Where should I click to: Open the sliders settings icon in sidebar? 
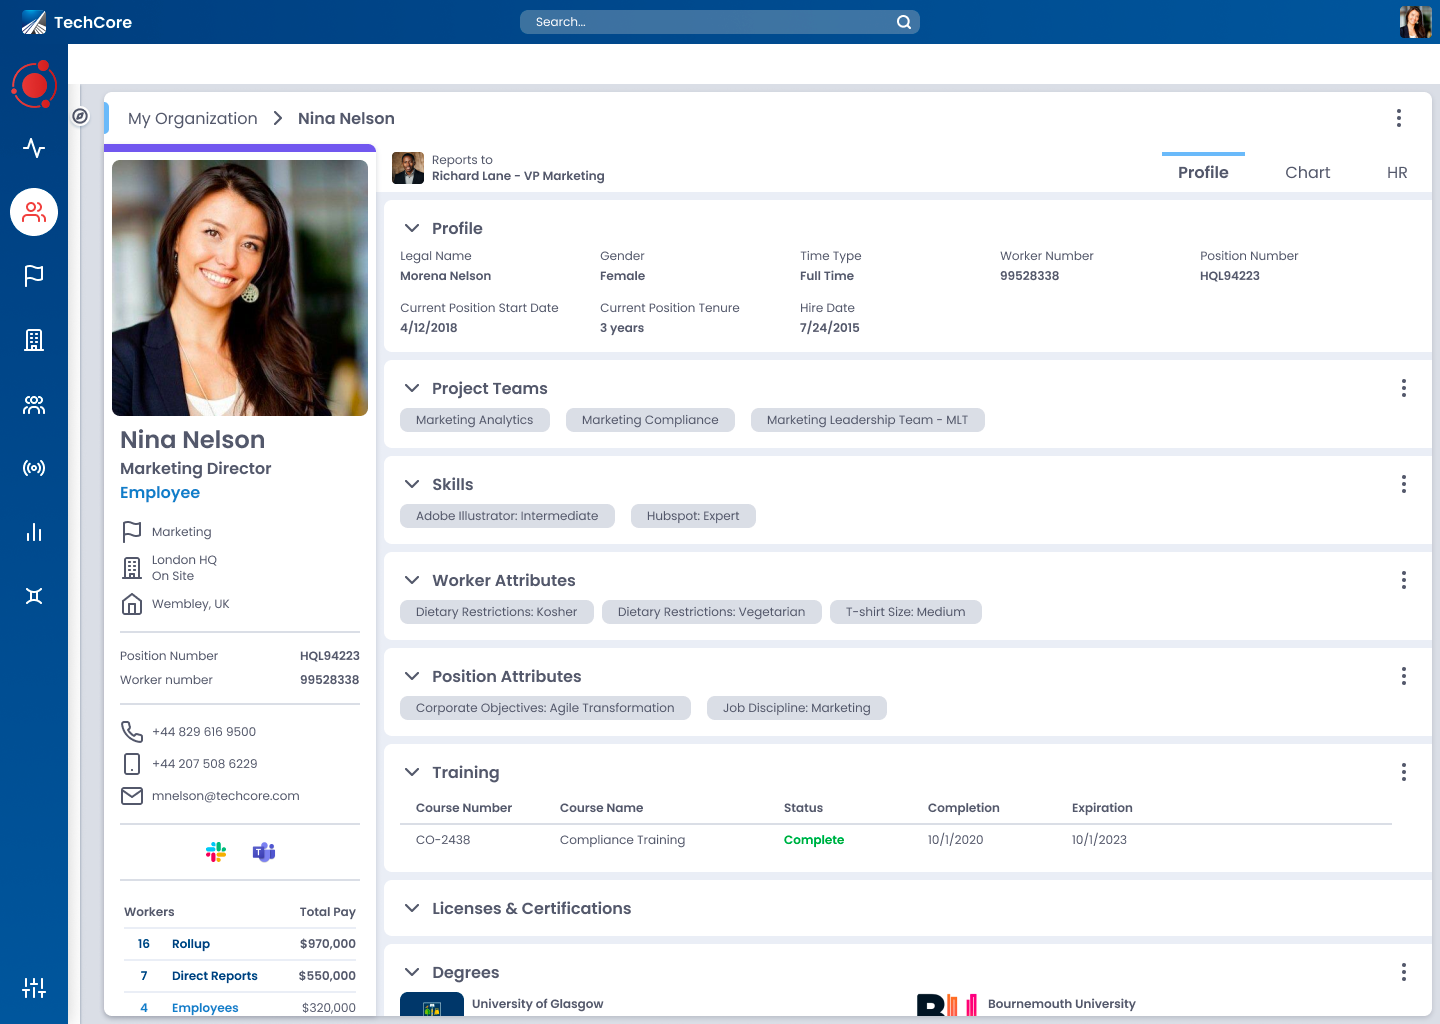34,988
